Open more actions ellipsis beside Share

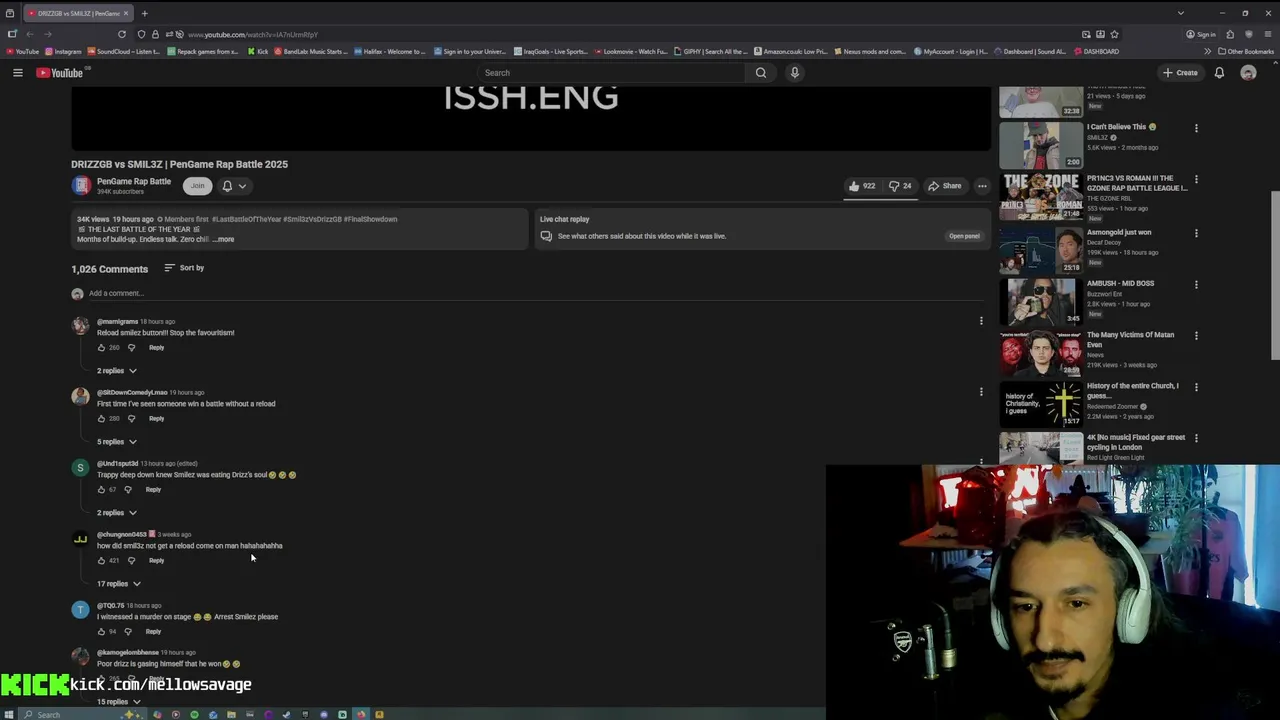click(982, 186)
